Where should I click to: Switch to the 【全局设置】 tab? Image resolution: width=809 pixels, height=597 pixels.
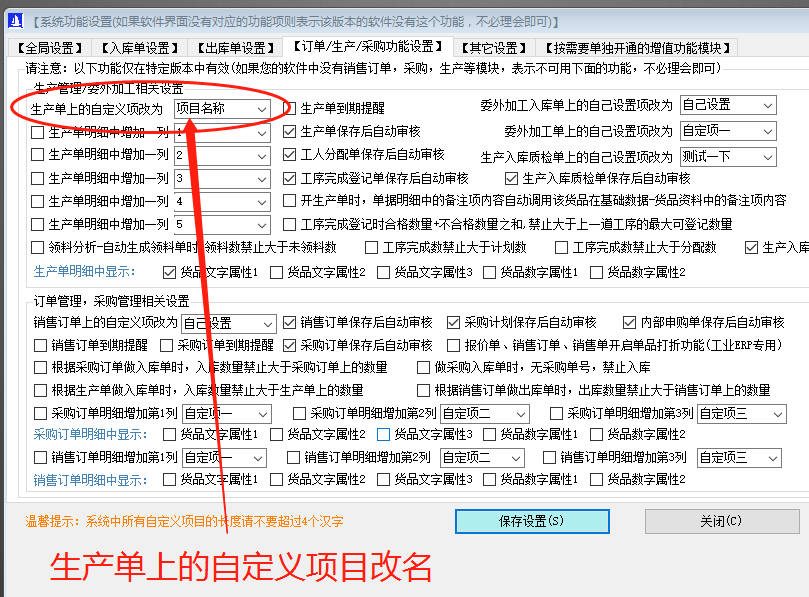pyautogui.click(x=47, y=47)
